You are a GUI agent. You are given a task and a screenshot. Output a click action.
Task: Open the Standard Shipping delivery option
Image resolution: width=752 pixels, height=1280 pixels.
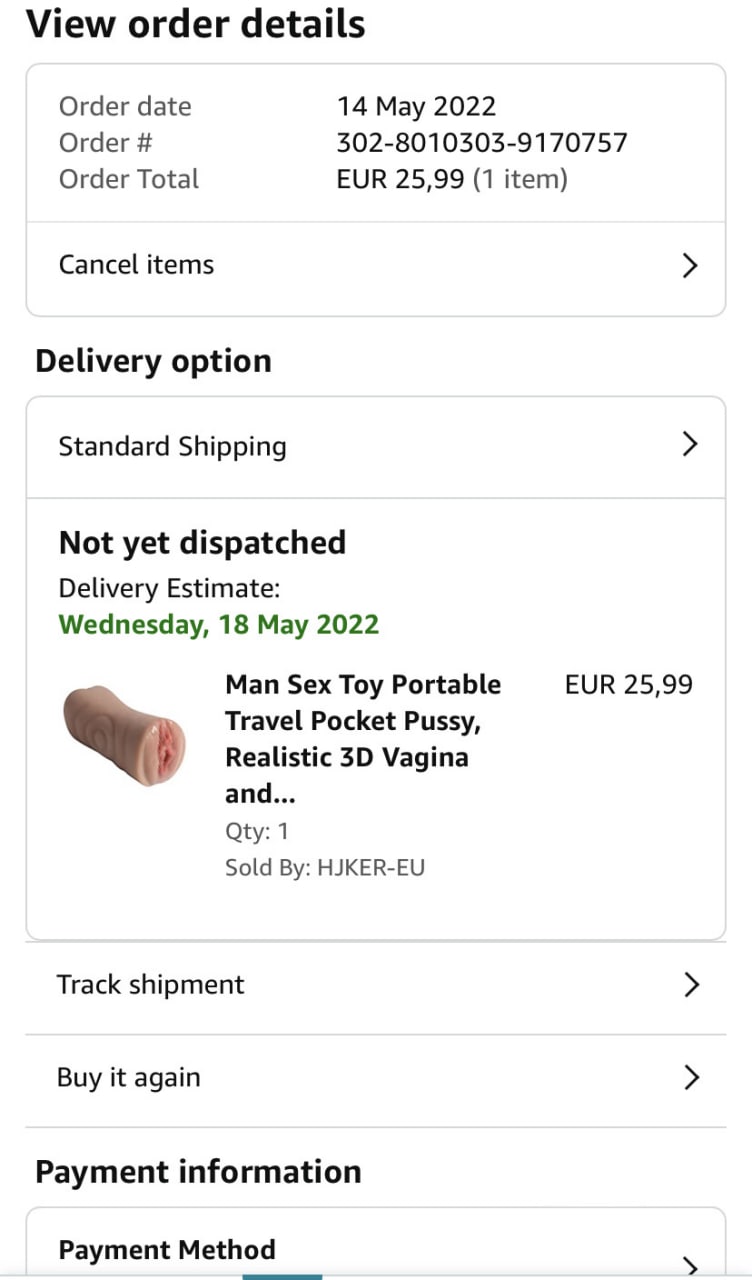[172, 446]
